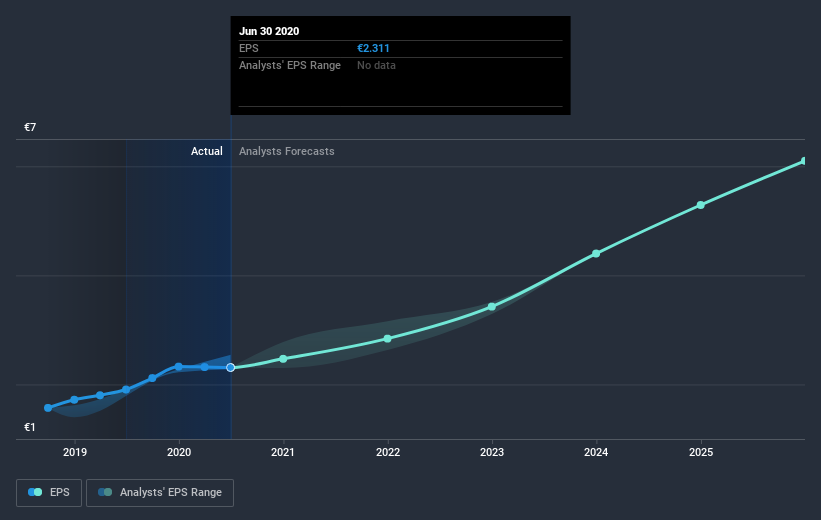821x520 pixels.
Task: Click the No data tooltip text
Action: coord(376,65)
